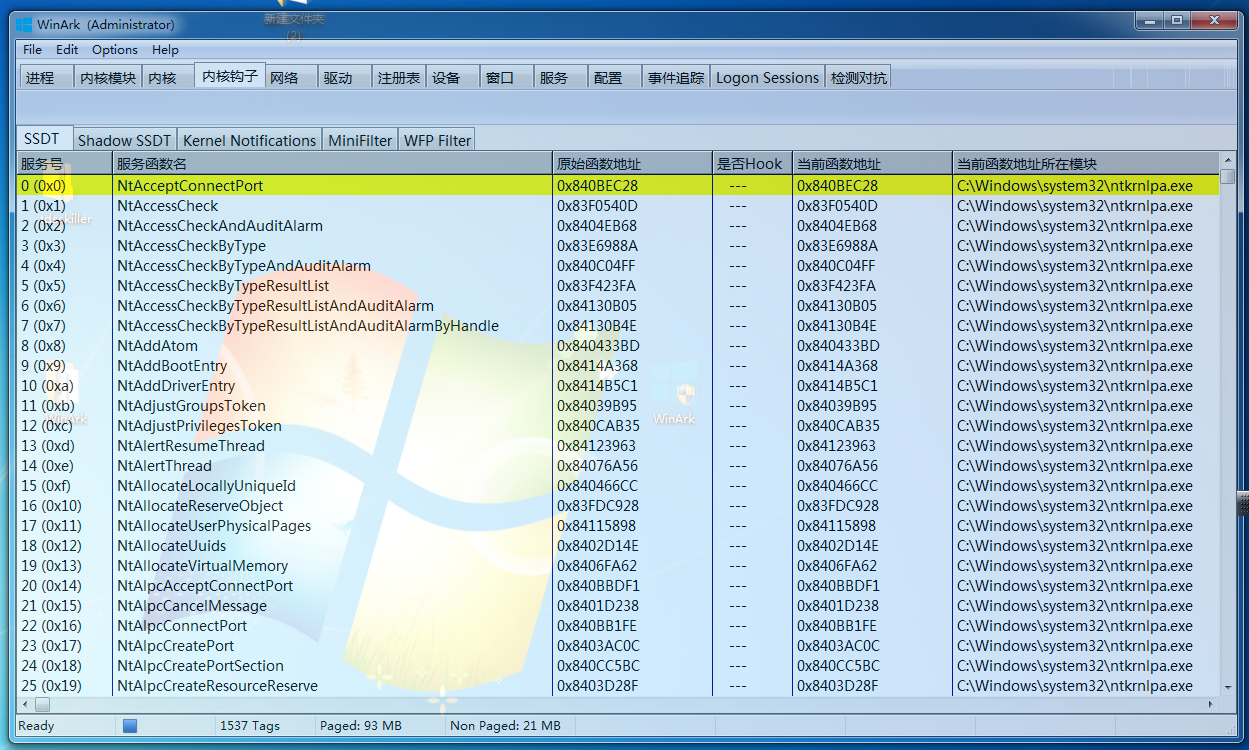The width and height of the screenshot is (1249, 750).
Task: Switch to the 事件追踪 tab
Action: (676, 77)
